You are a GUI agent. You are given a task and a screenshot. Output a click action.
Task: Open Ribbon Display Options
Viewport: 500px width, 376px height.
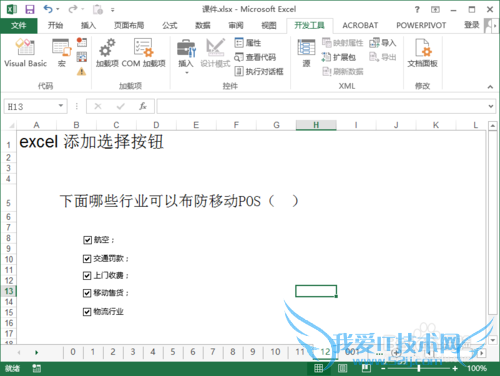pyautogui.click(x=435, y=9)
